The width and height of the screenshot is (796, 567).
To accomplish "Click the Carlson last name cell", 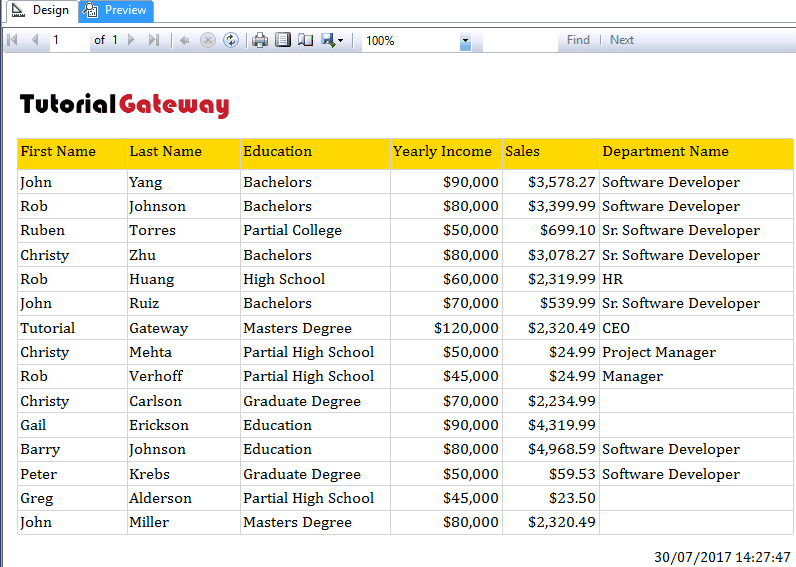I will coord(183,401).
